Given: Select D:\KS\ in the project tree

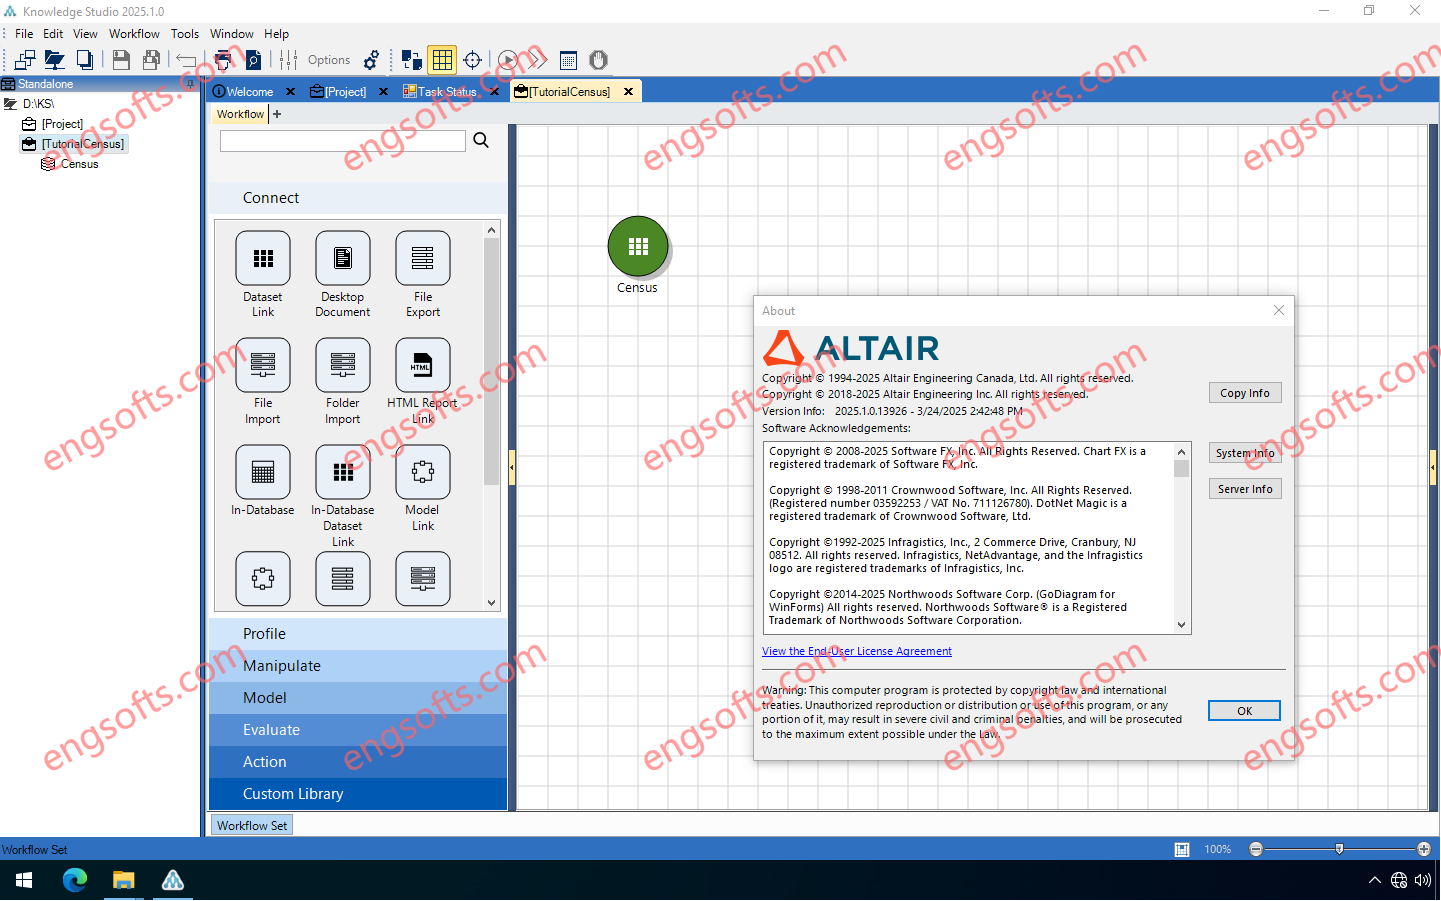Looking at the screenshot, I should (38, 104).
